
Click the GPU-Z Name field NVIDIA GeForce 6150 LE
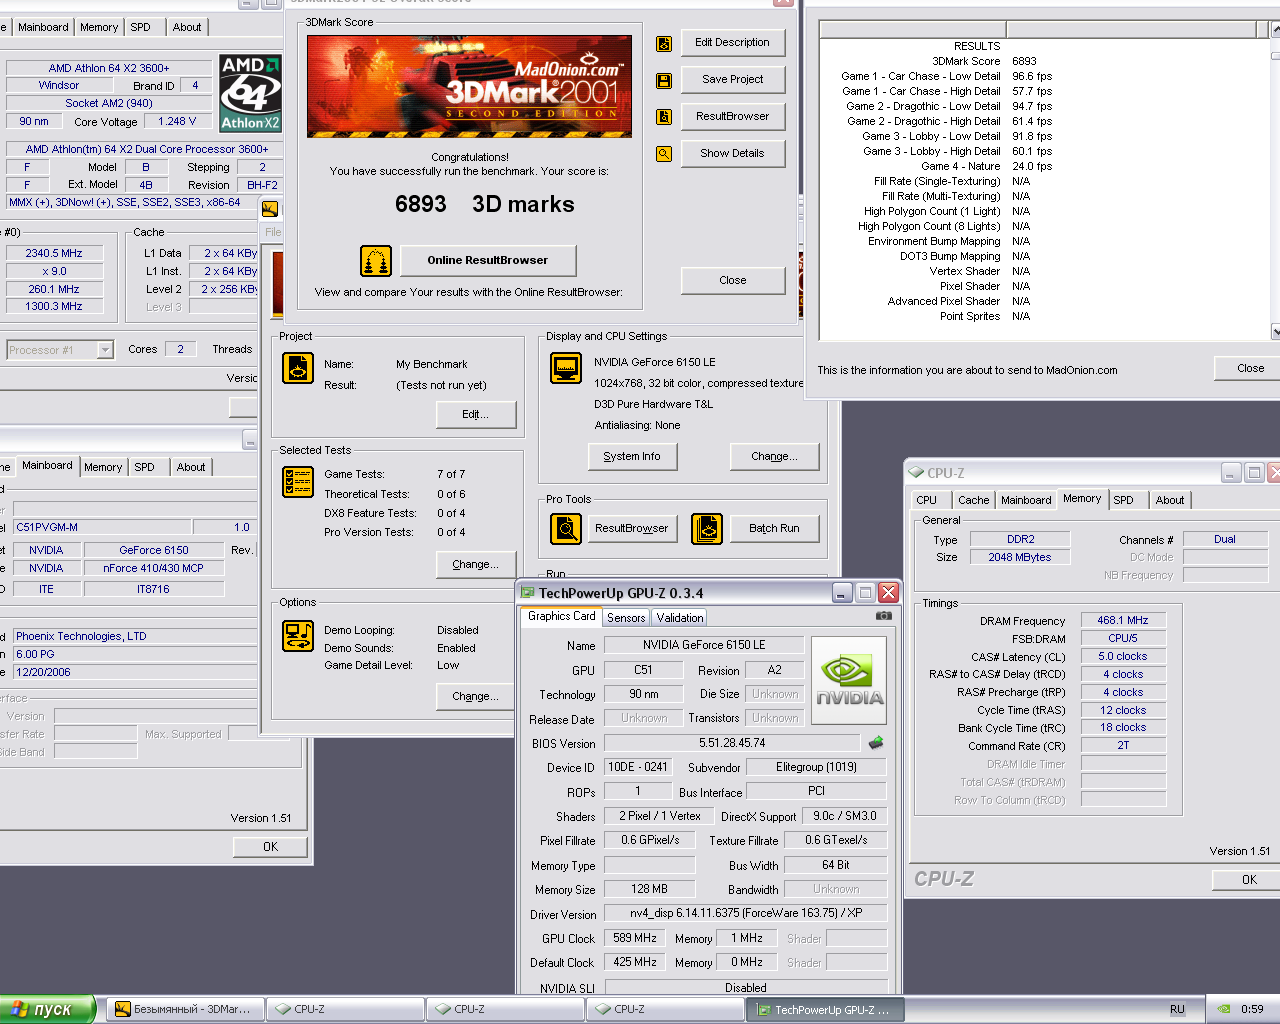[704, 645]
